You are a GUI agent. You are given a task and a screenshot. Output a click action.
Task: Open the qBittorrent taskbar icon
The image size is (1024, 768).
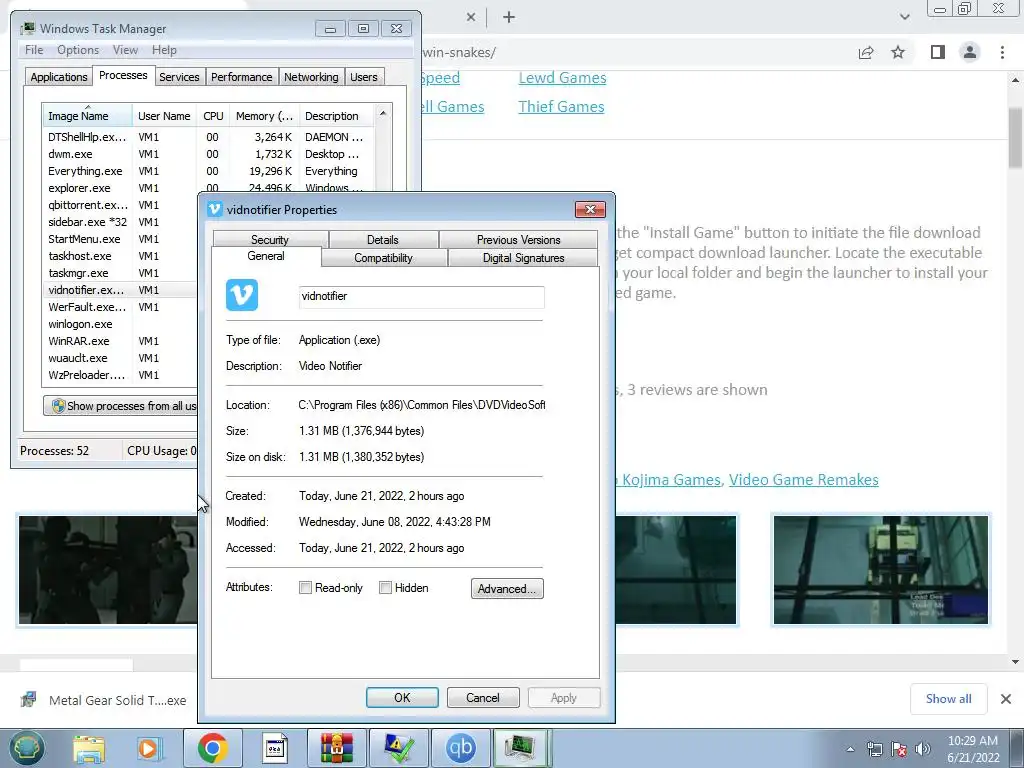pos(460,748)
